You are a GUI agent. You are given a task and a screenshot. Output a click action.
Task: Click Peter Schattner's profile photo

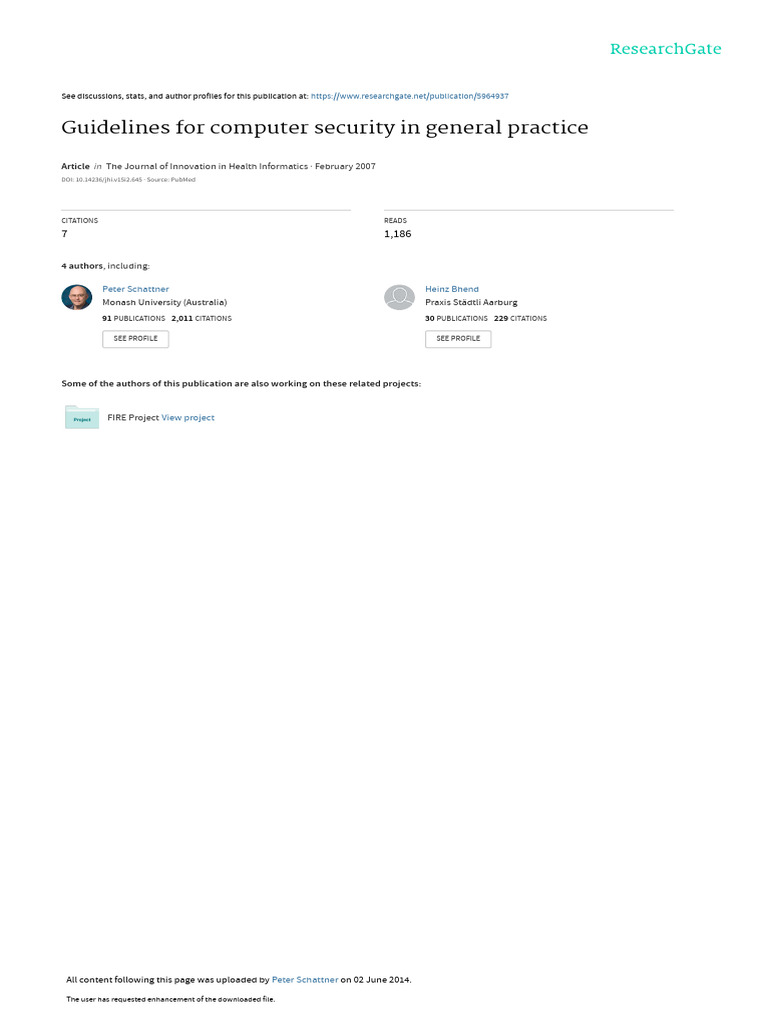tap(76, 297)
